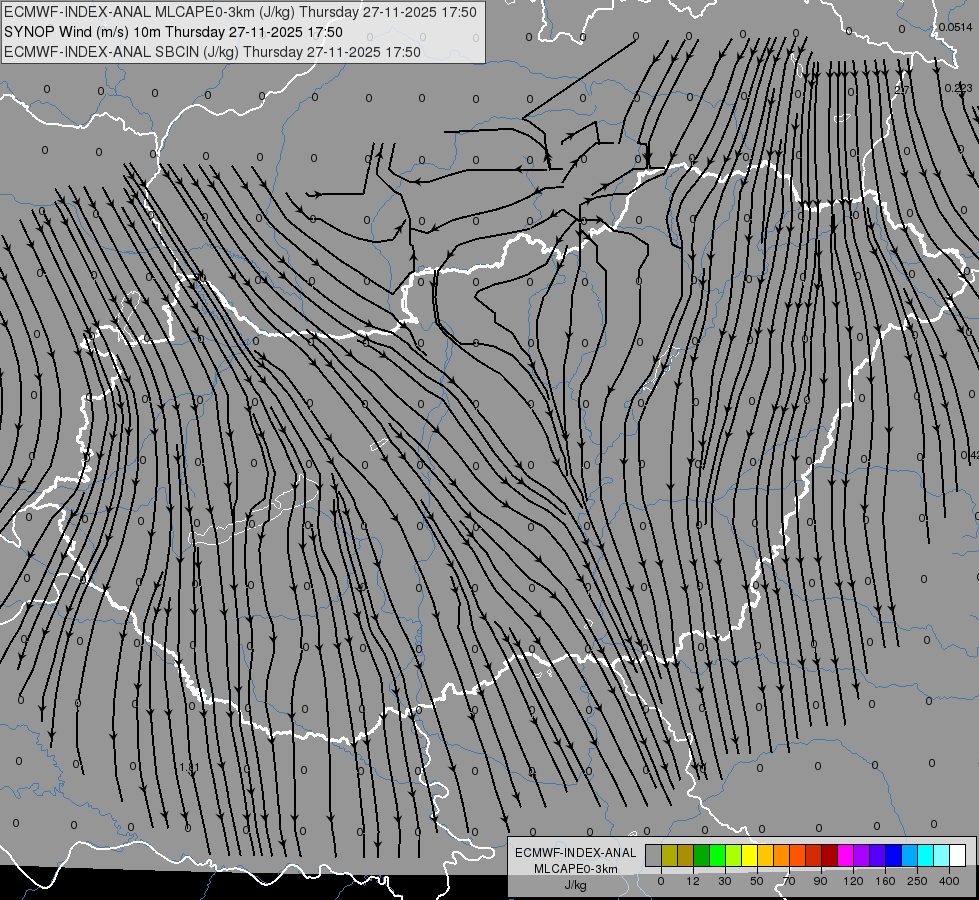This screenshot has height=900, width=979.
Task: Select the pure blue legend swatch
Action: (894, 855)
